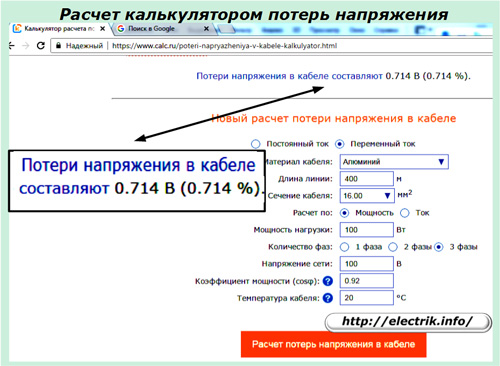Select the 2 фазы option

pos(393,247)
